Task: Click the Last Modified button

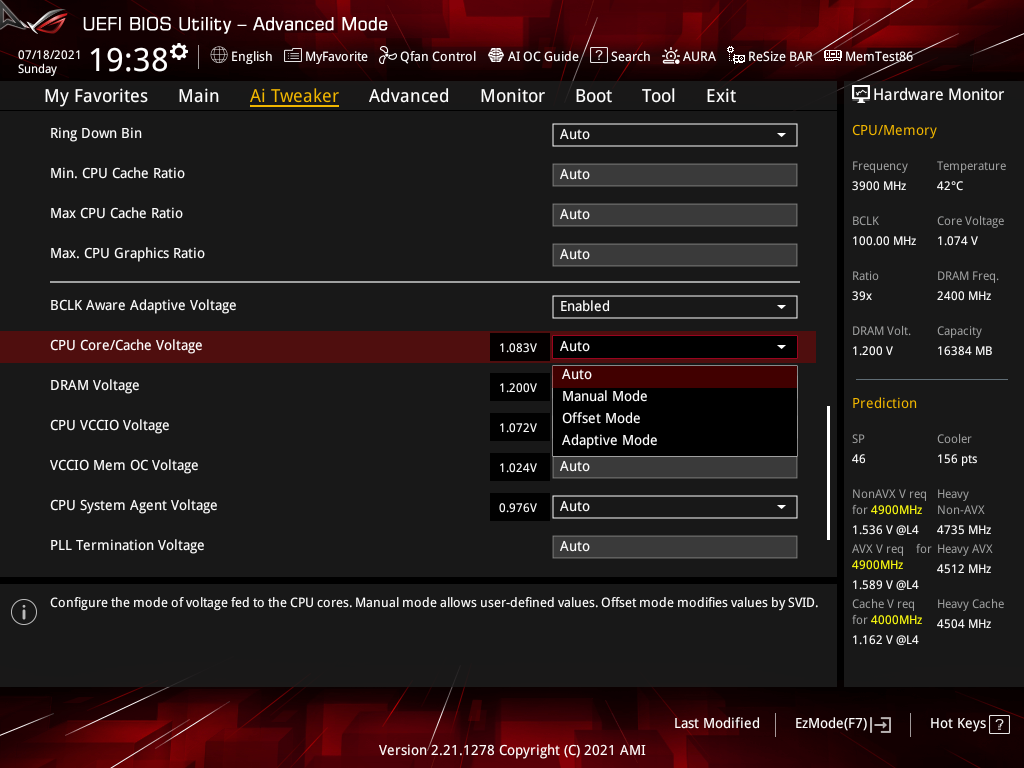Action: (716, 723)
